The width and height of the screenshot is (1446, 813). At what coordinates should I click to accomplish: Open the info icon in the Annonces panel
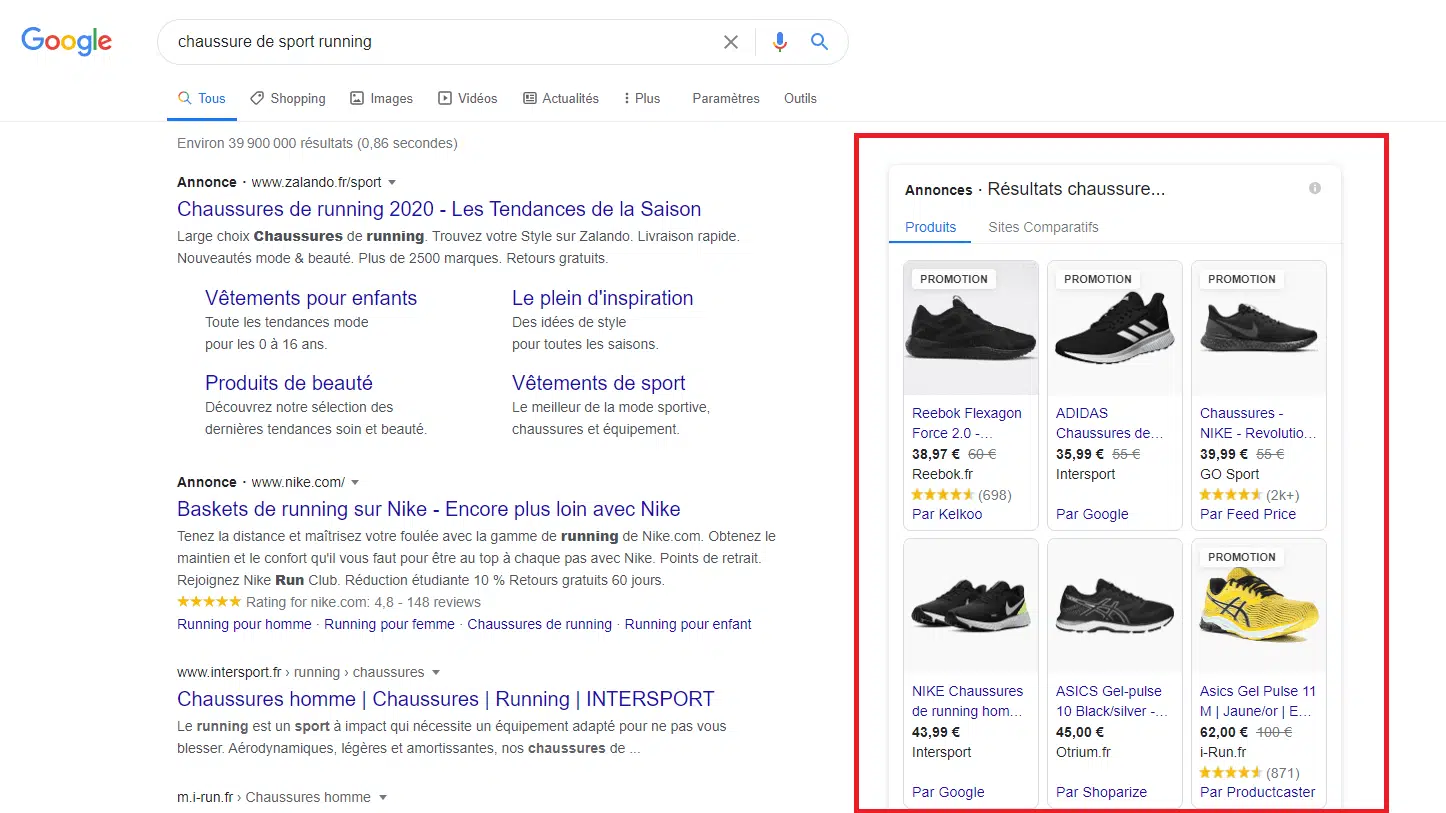tap(1315, 188)
